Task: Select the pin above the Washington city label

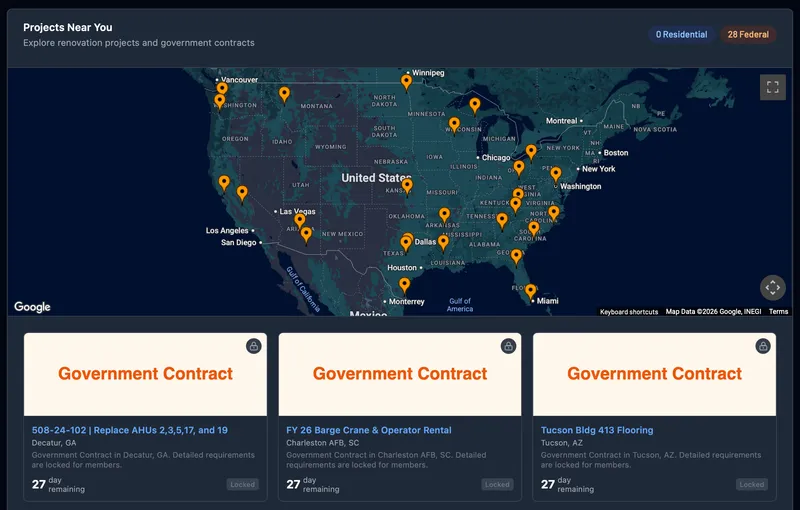Action: point(556,175)
